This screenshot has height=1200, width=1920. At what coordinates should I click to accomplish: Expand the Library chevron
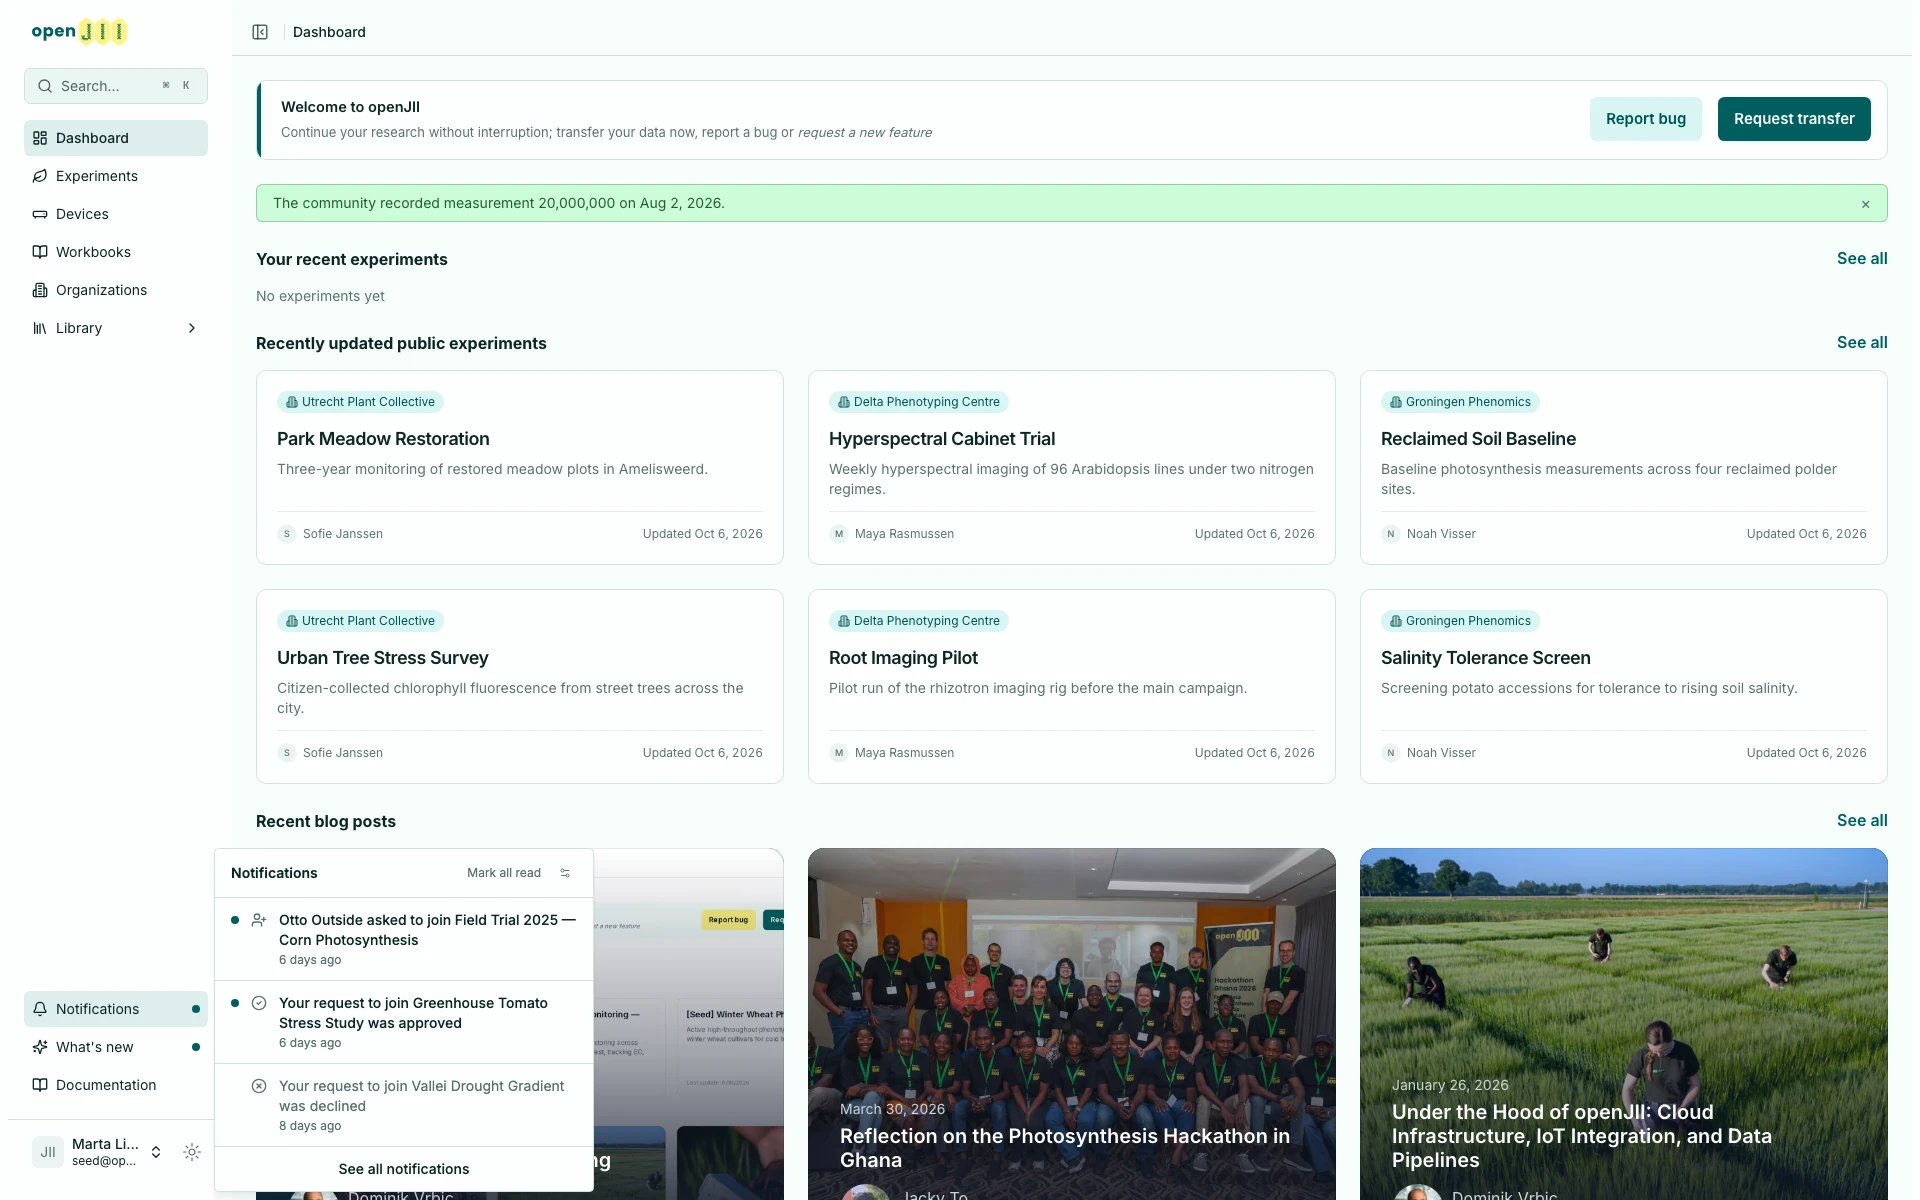(x=192, y=328)
